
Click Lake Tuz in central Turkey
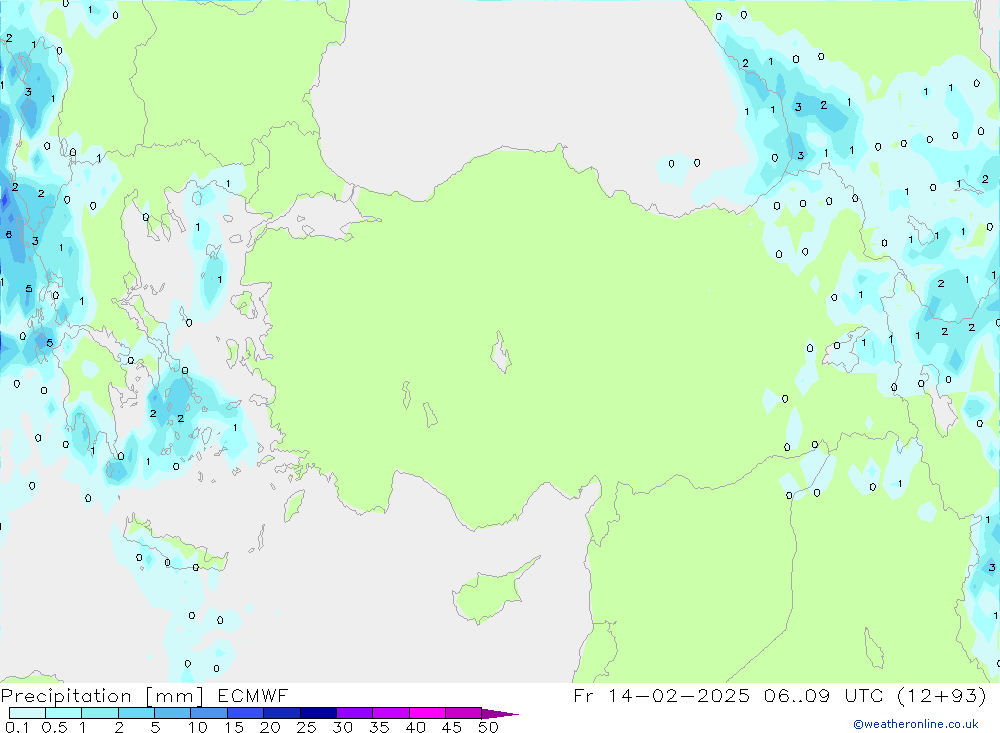coord(501,352)
